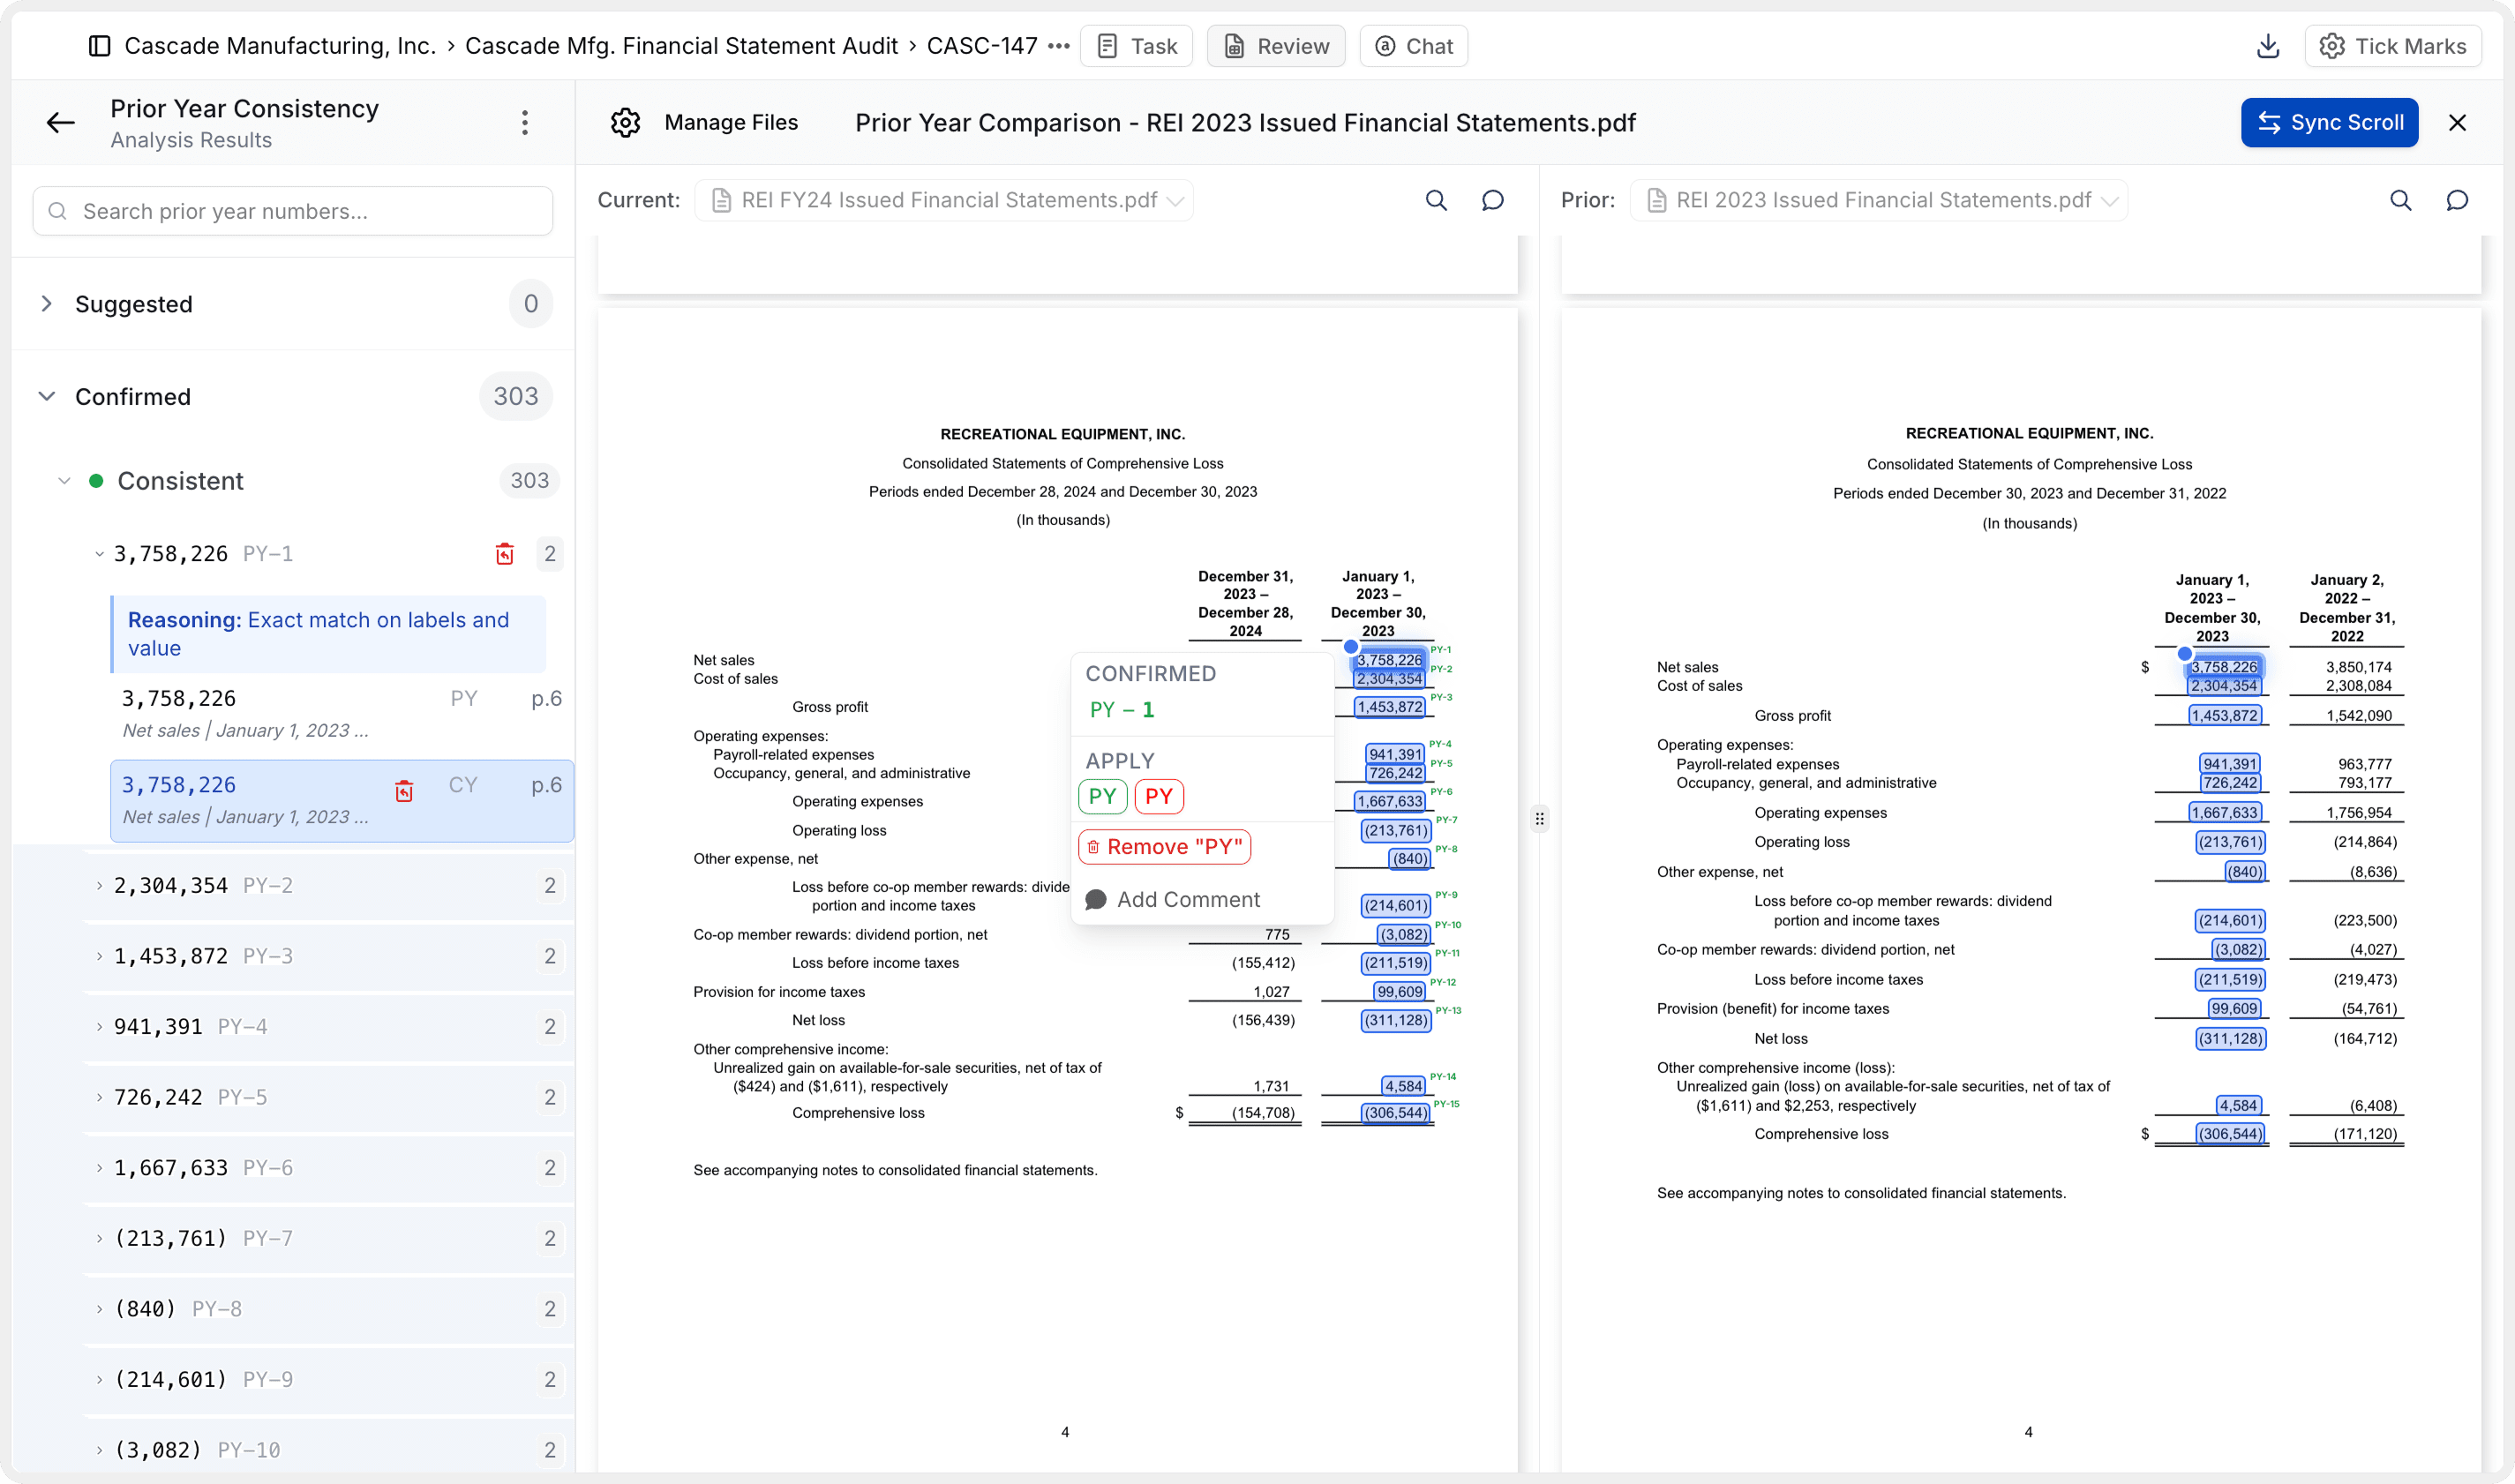Click the red tick mark icon on 3,758,226 PY-1

click(x=505, y=553)
